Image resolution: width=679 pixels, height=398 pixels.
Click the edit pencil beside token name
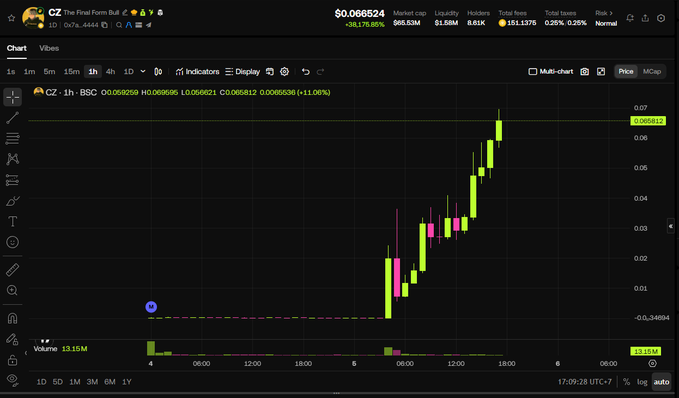[x=125, y=13]
